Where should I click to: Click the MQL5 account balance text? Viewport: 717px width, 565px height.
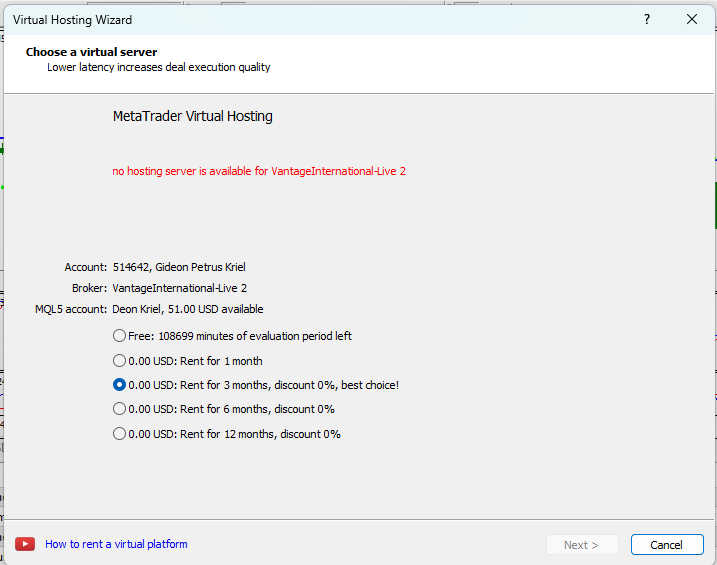215,309
